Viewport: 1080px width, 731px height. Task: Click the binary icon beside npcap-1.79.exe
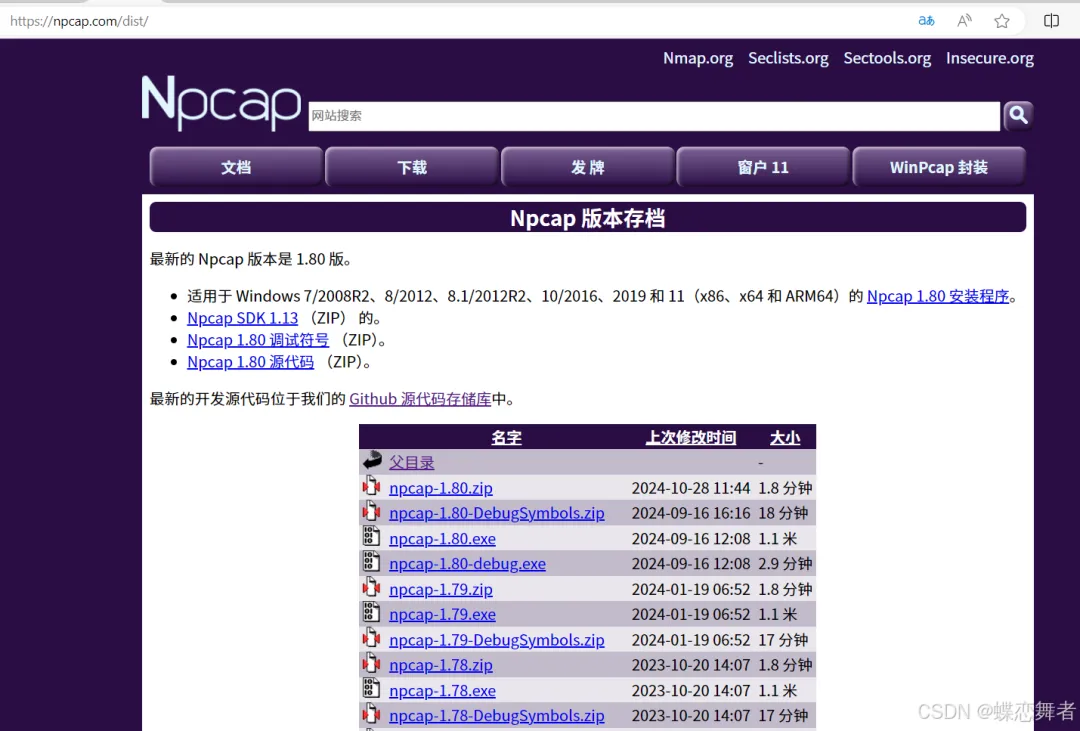tap(371, 612)
